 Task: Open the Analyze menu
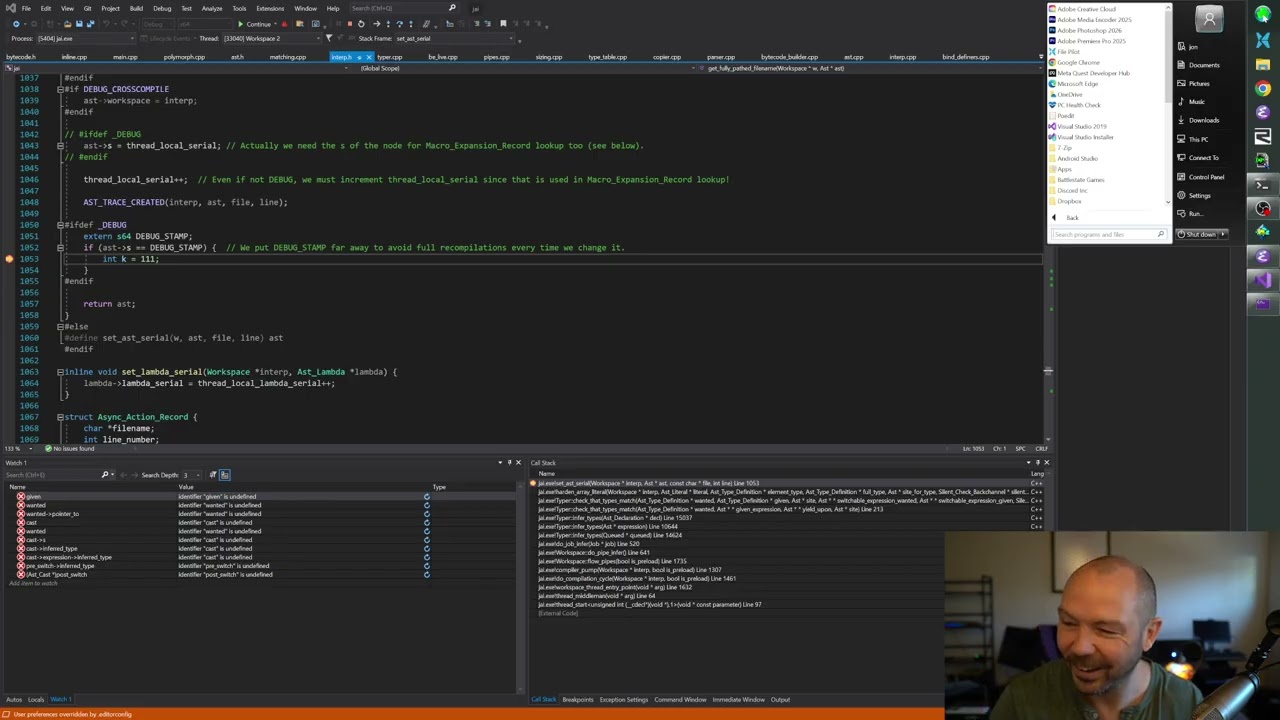pos(212,8)
